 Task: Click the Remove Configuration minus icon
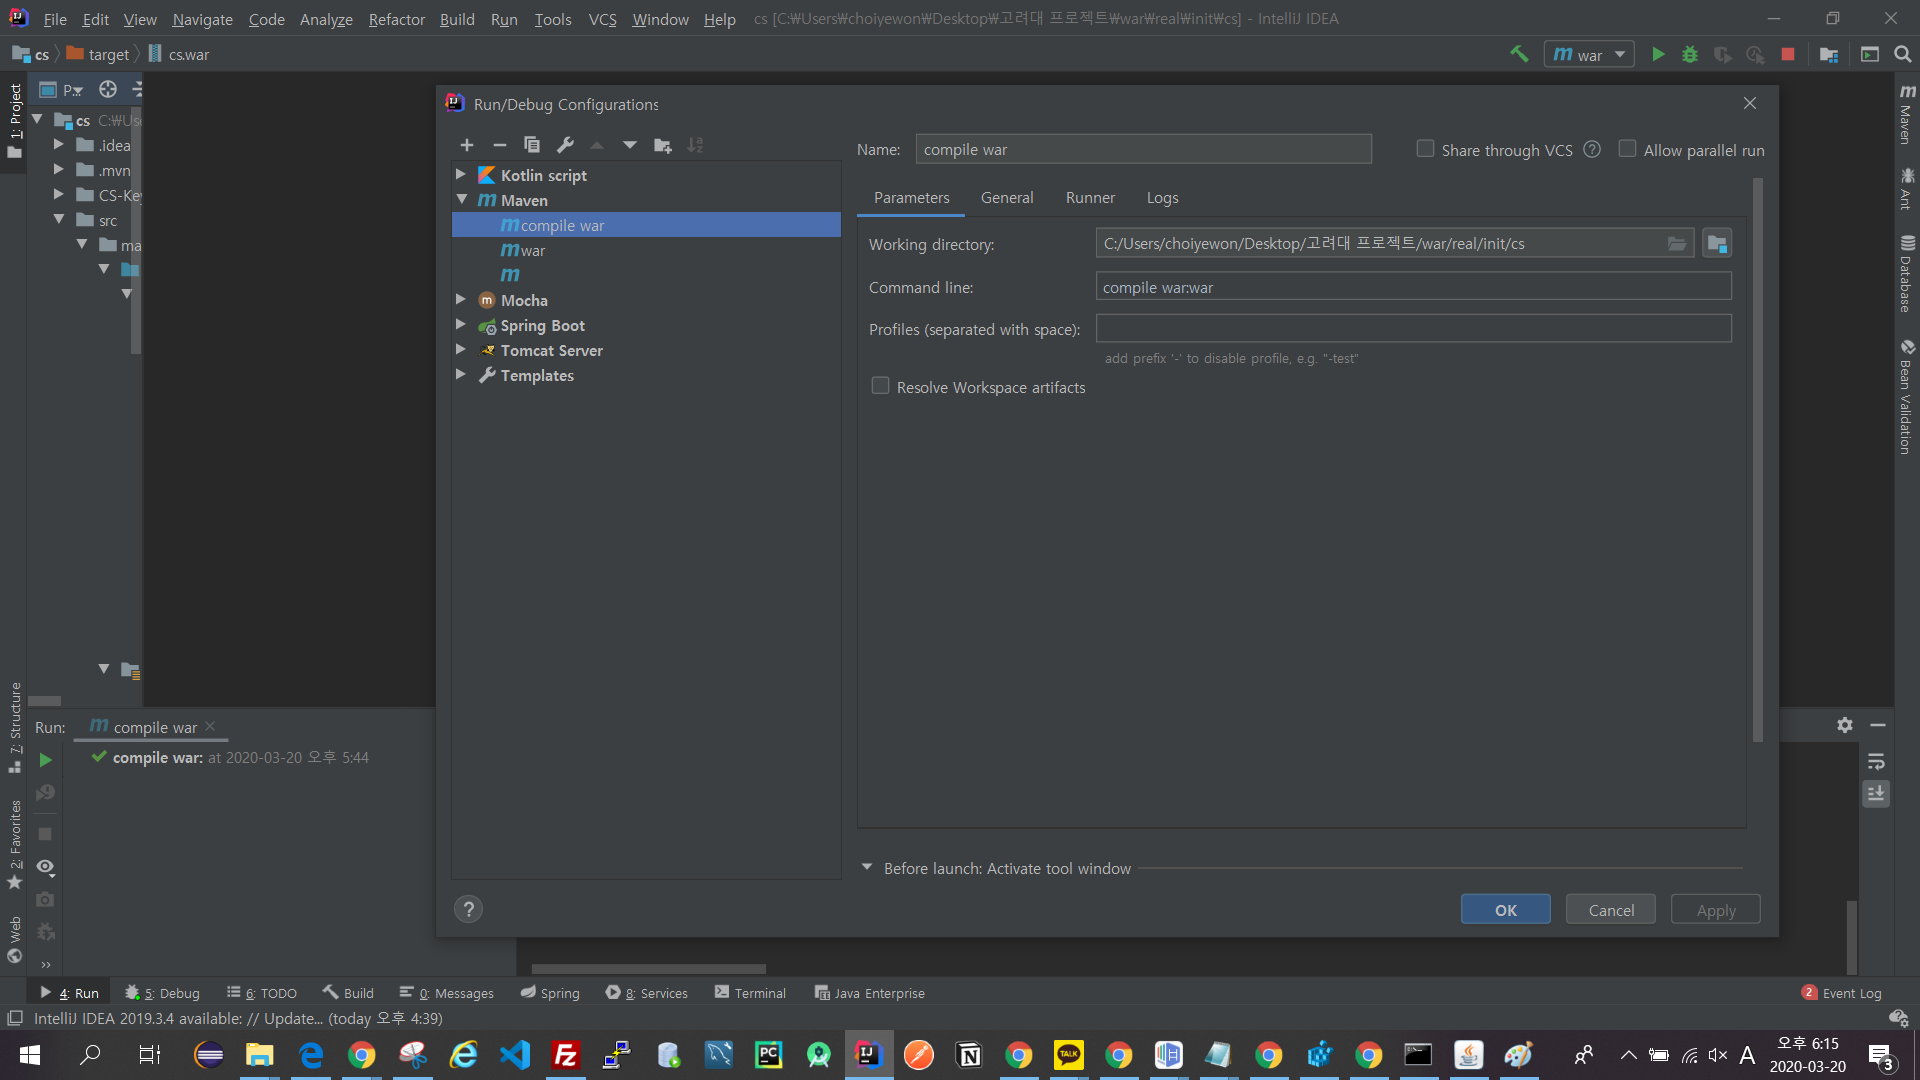click(500, 146)
